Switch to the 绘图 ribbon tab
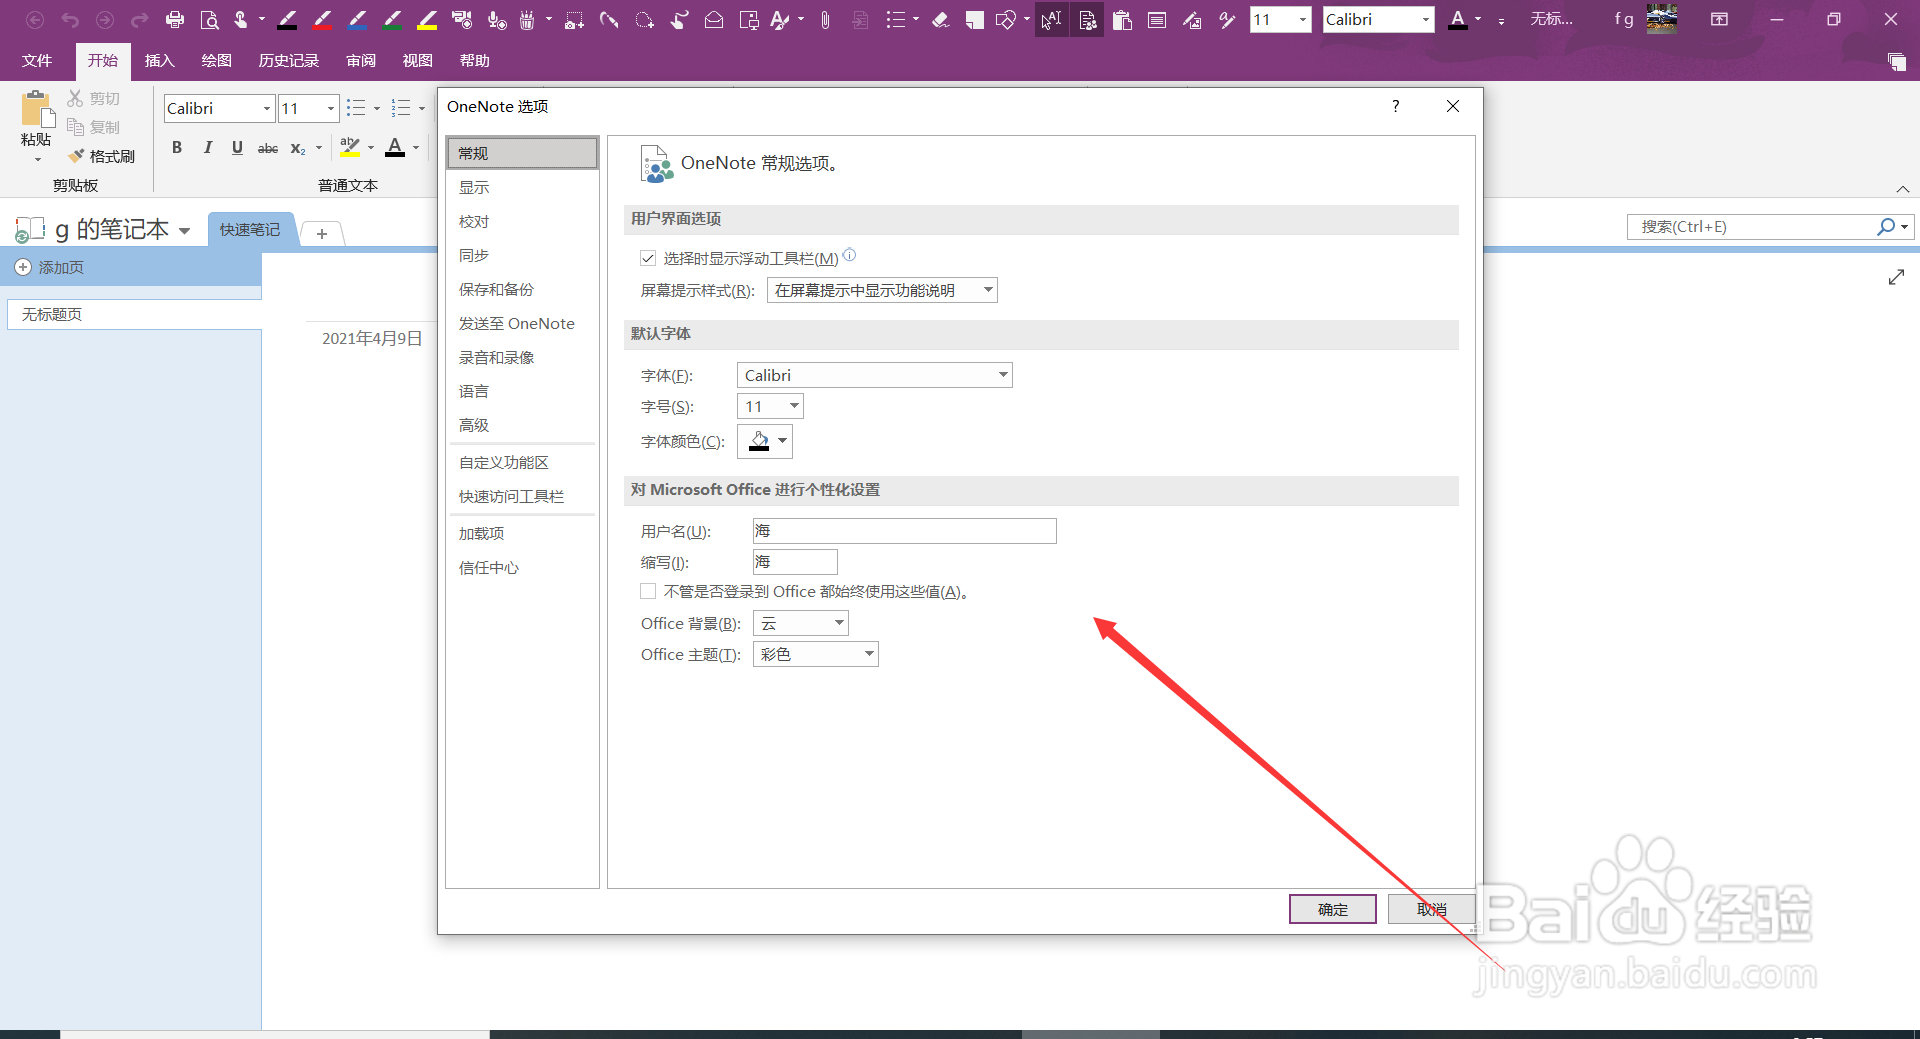The height and width of the screenshot is (1039, 1920). point(216,61)
